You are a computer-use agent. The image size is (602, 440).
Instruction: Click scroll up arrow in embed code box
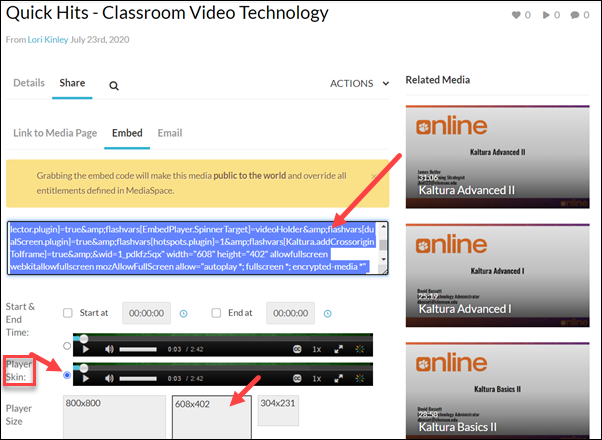click(x=383, y=227)
